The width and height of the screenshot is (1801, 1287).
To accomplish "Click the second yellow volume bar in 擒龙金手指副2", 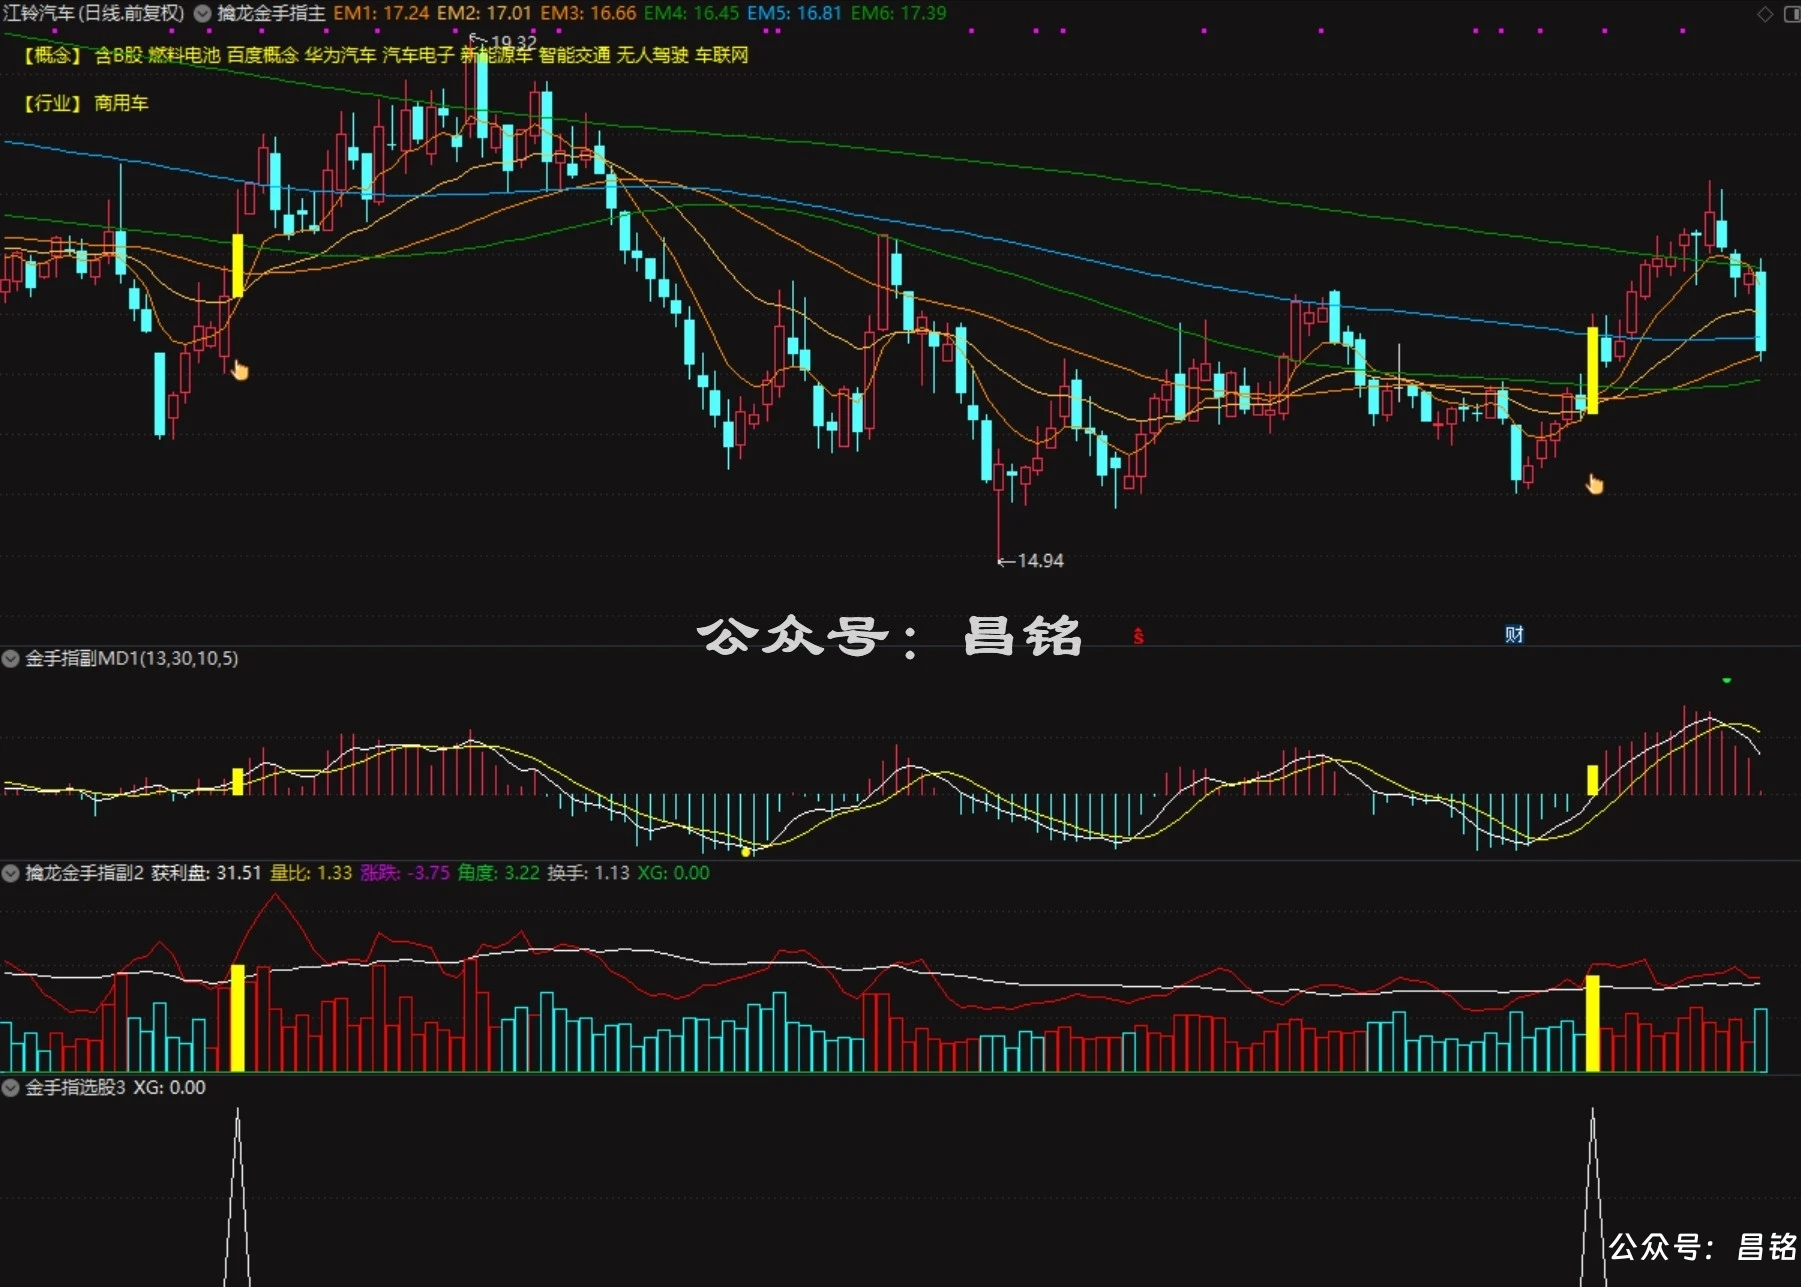I will 1593,1024.
